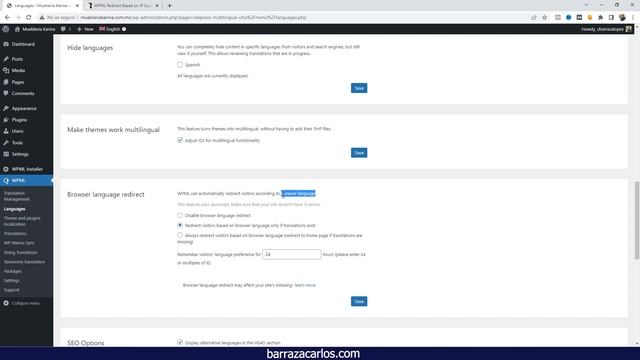Click the highlighted browser language text

(x=298, y=193)
